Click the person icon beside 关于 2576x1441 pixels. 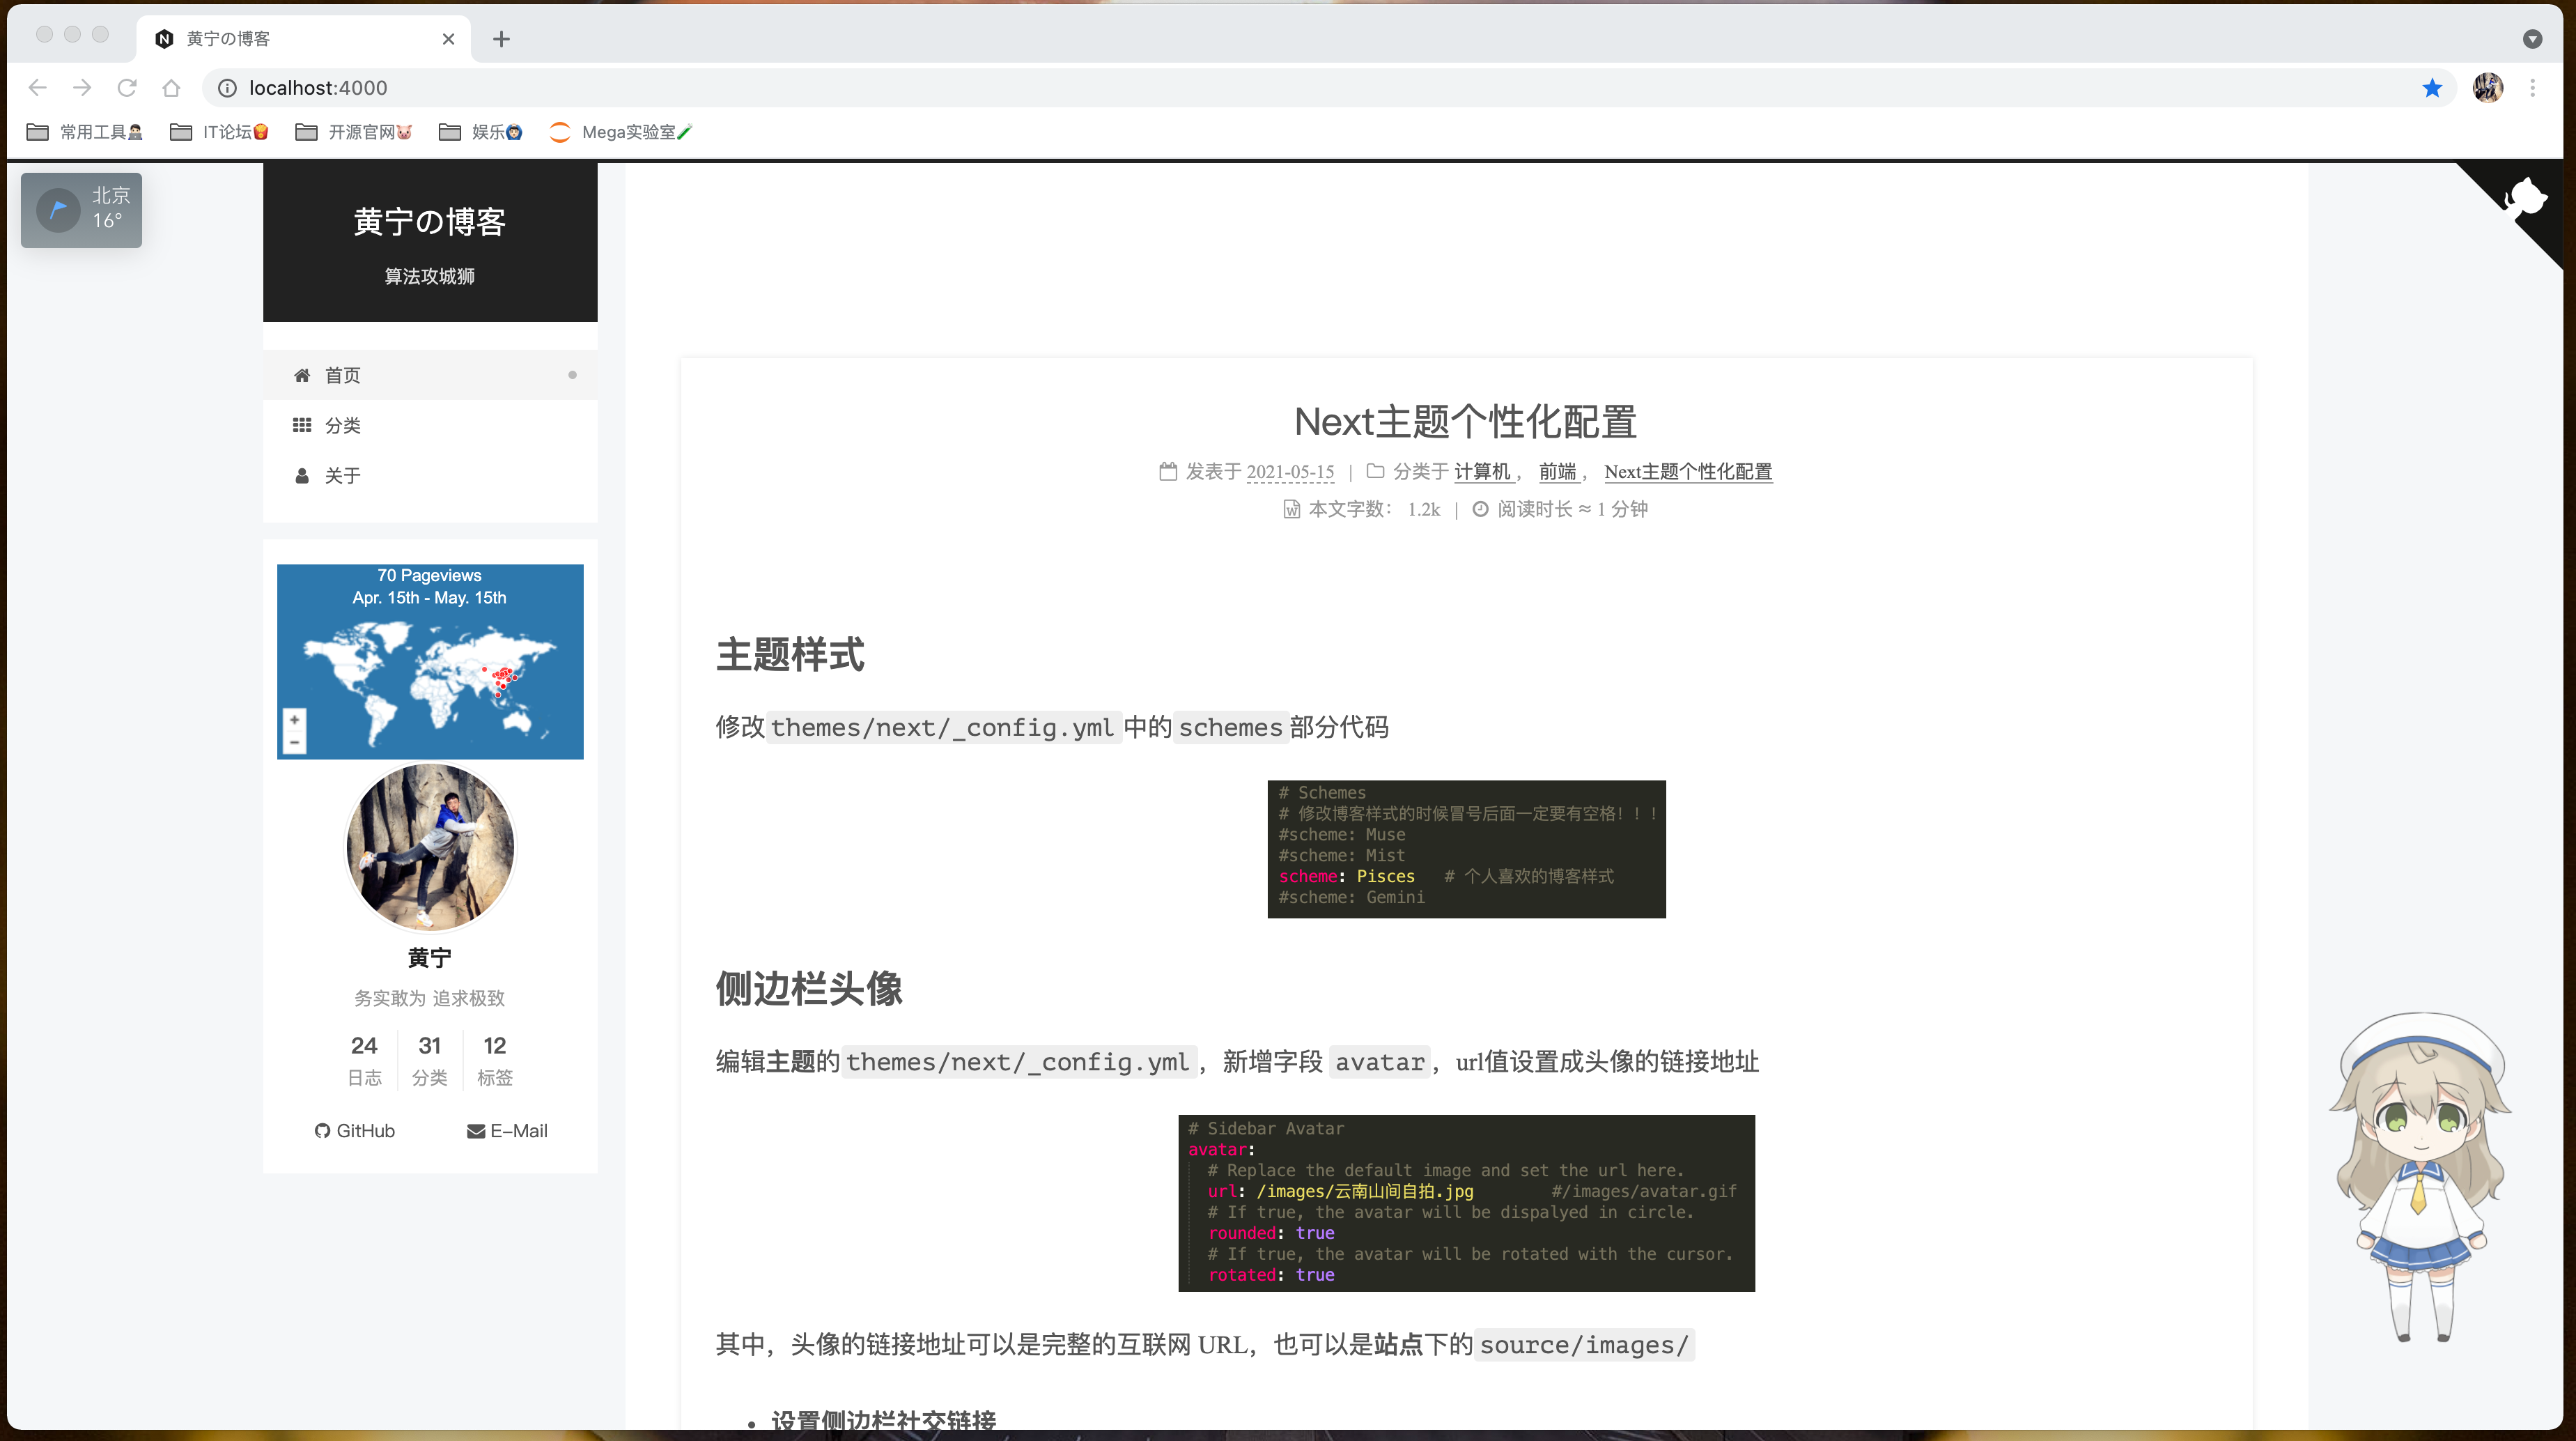[301, 475]
